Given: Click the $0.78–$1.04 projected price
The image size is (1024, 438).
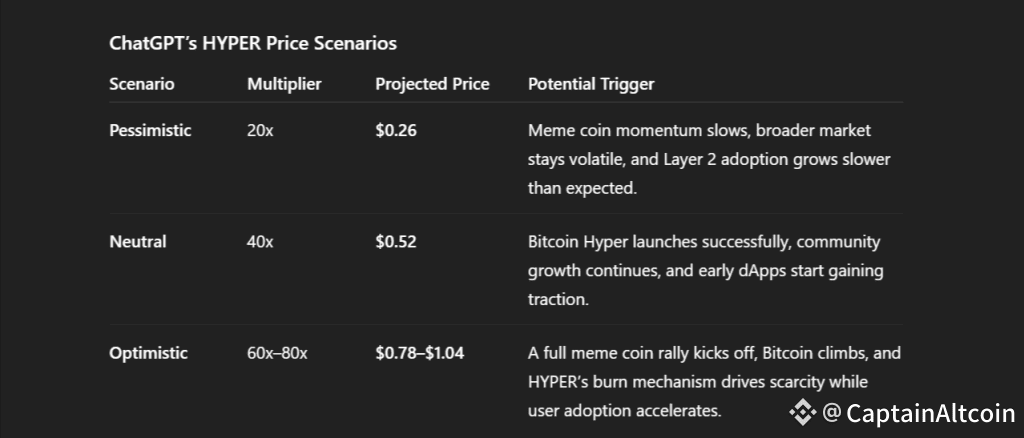Looking at the screenshot, I should (x=420, y=353).
